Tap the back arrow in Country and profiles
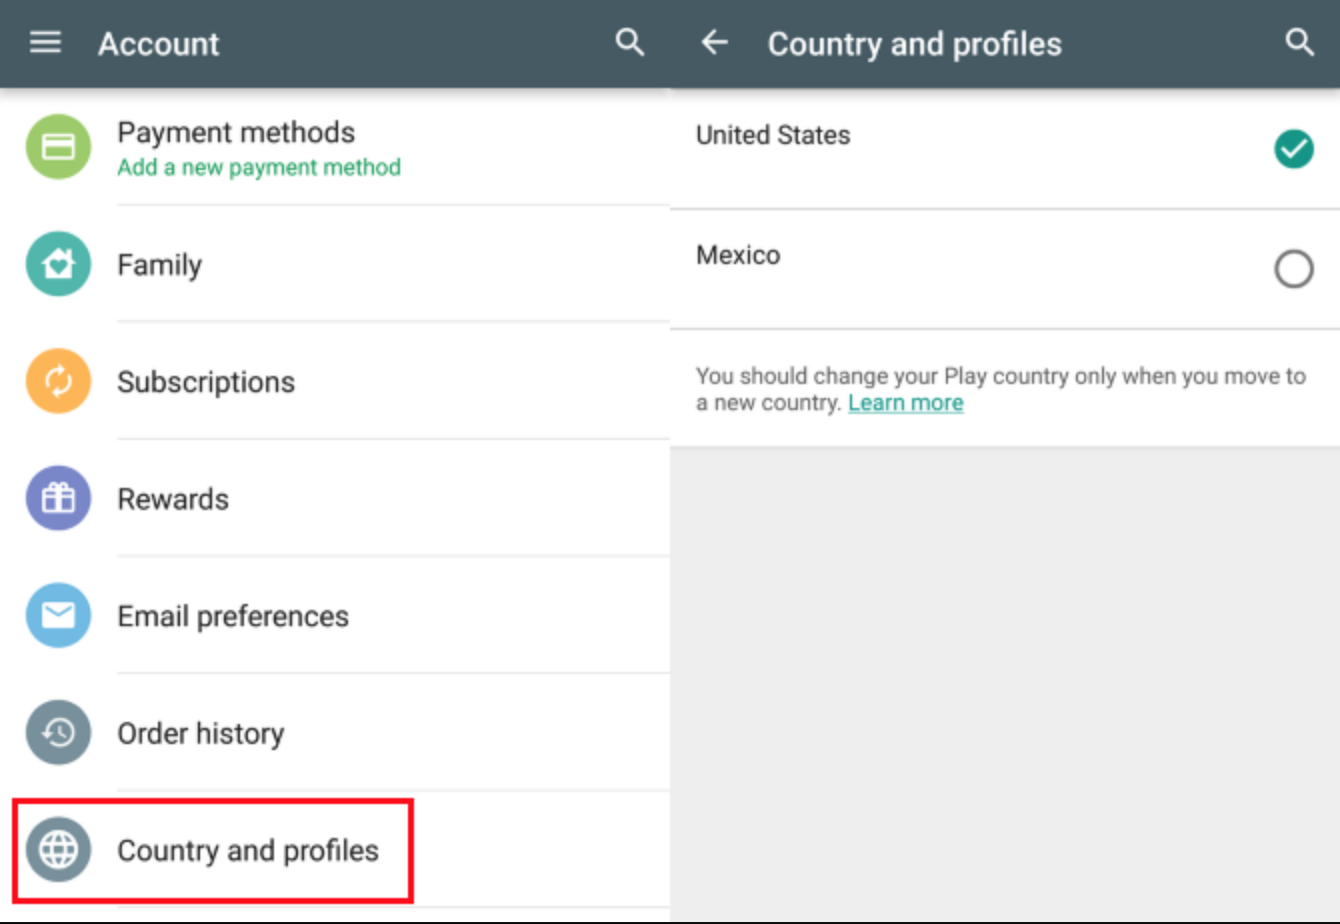Screen dimensions: 1340x924 coord(714,43)
